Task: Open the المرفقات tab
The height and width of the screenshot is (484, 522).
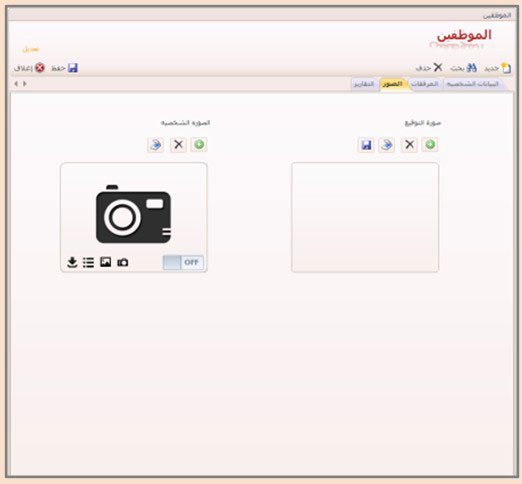Action: pyautogui.click(x=424, y=84)
